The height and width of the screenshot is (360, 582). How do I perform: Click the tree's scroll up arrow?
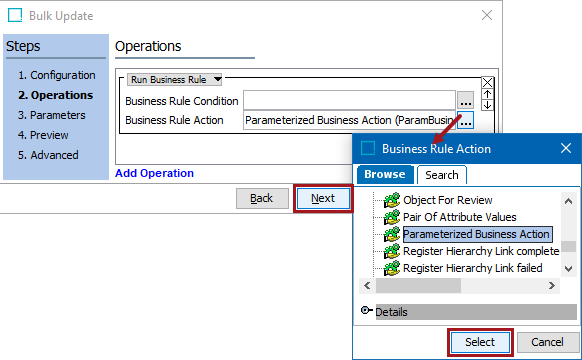tap(568, 201)
